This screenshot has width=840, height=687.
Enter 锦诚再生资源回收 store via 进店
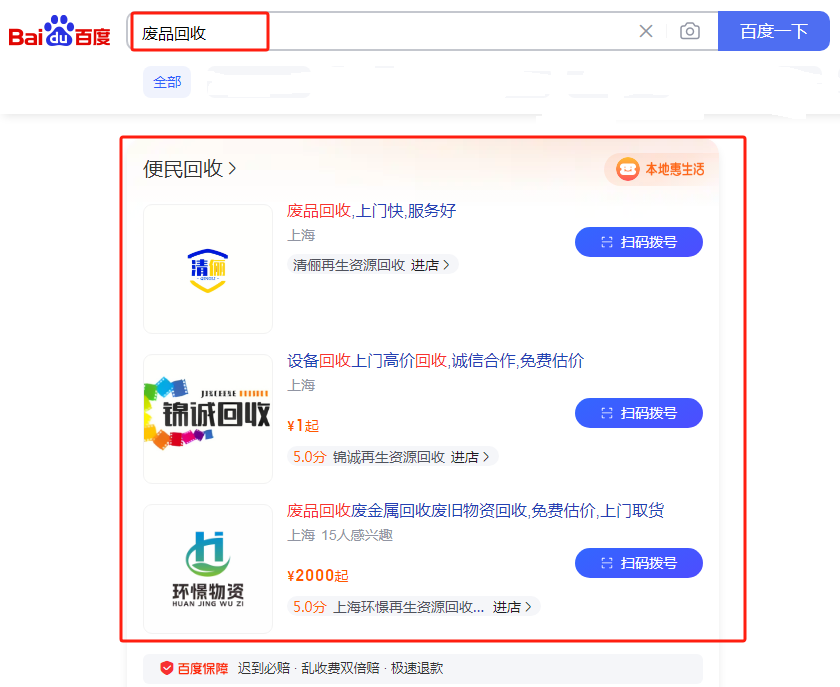point(470,457)
